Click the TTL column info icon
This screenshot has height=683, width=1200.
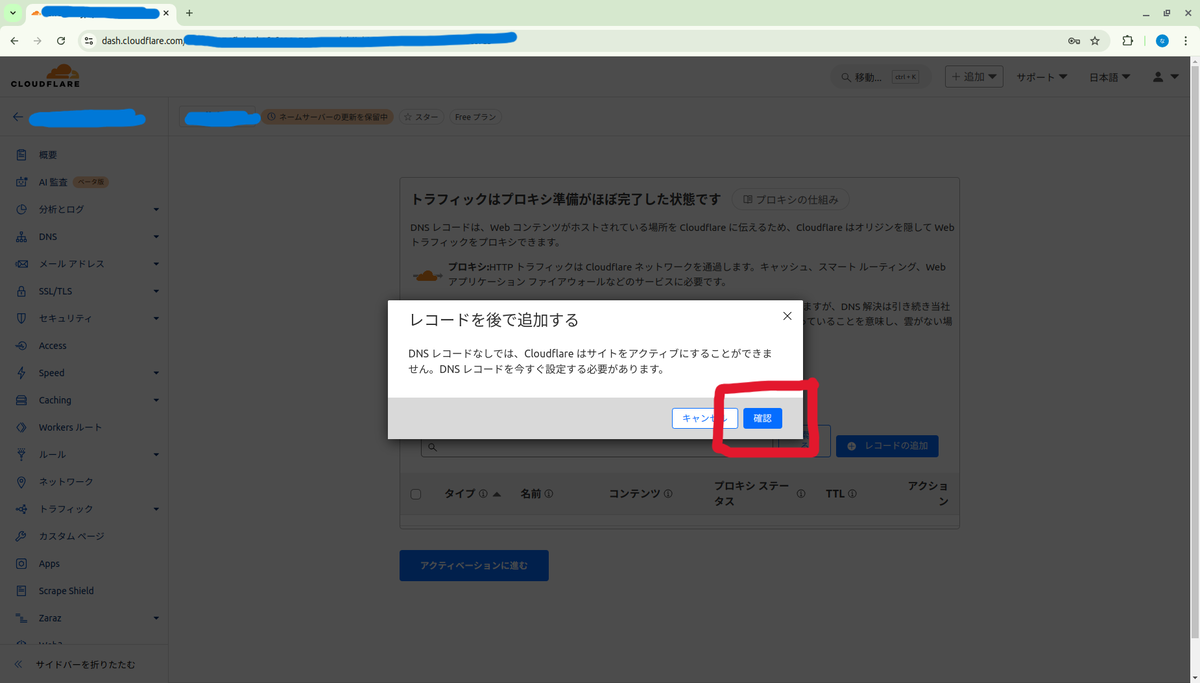pos(852,494)
